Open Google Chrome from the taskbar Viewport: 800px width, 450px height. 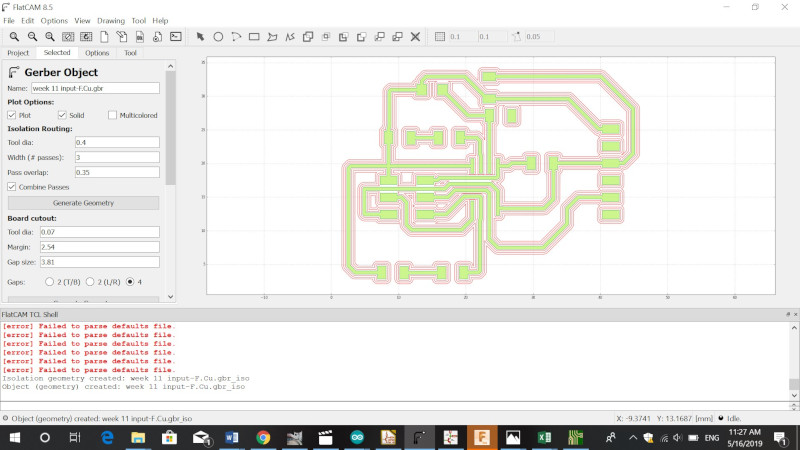tap(263, 438)
